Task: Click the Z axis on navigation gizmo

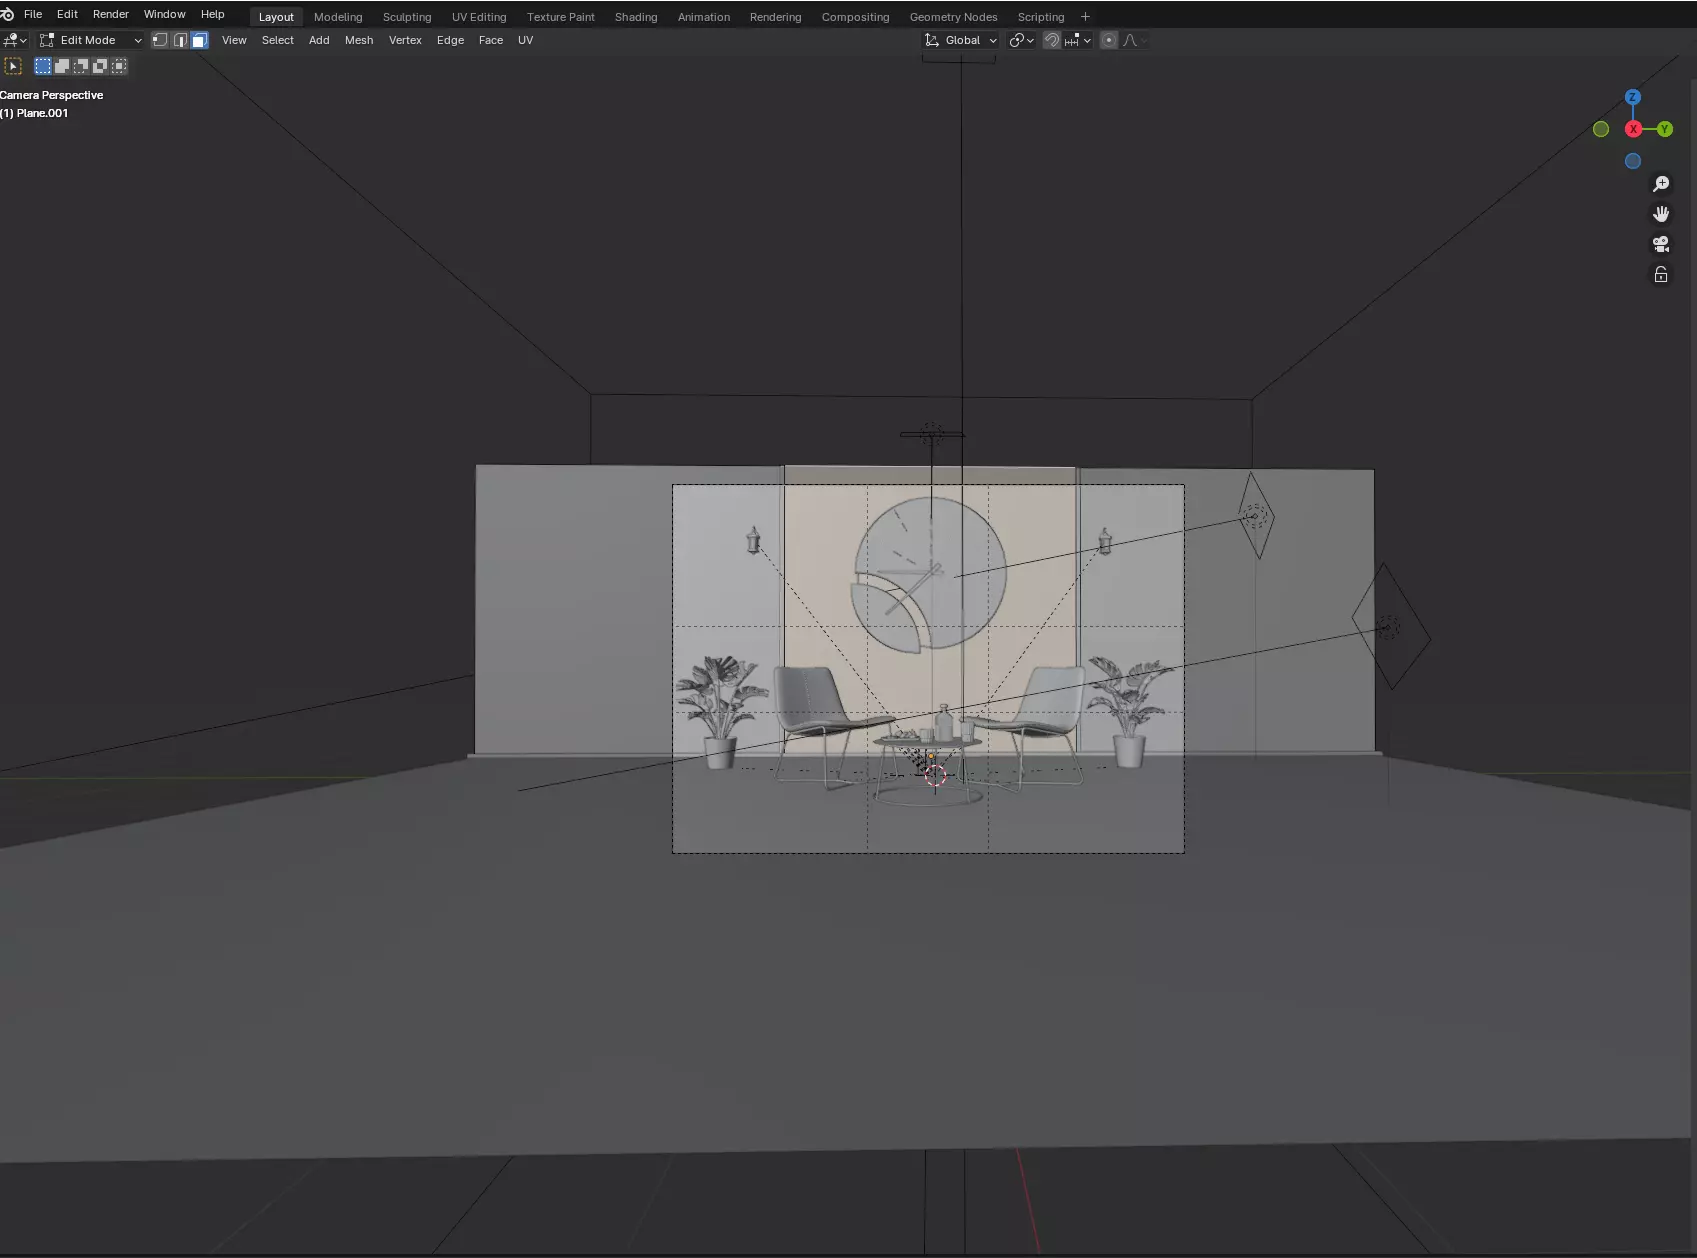Action: 1633,97
